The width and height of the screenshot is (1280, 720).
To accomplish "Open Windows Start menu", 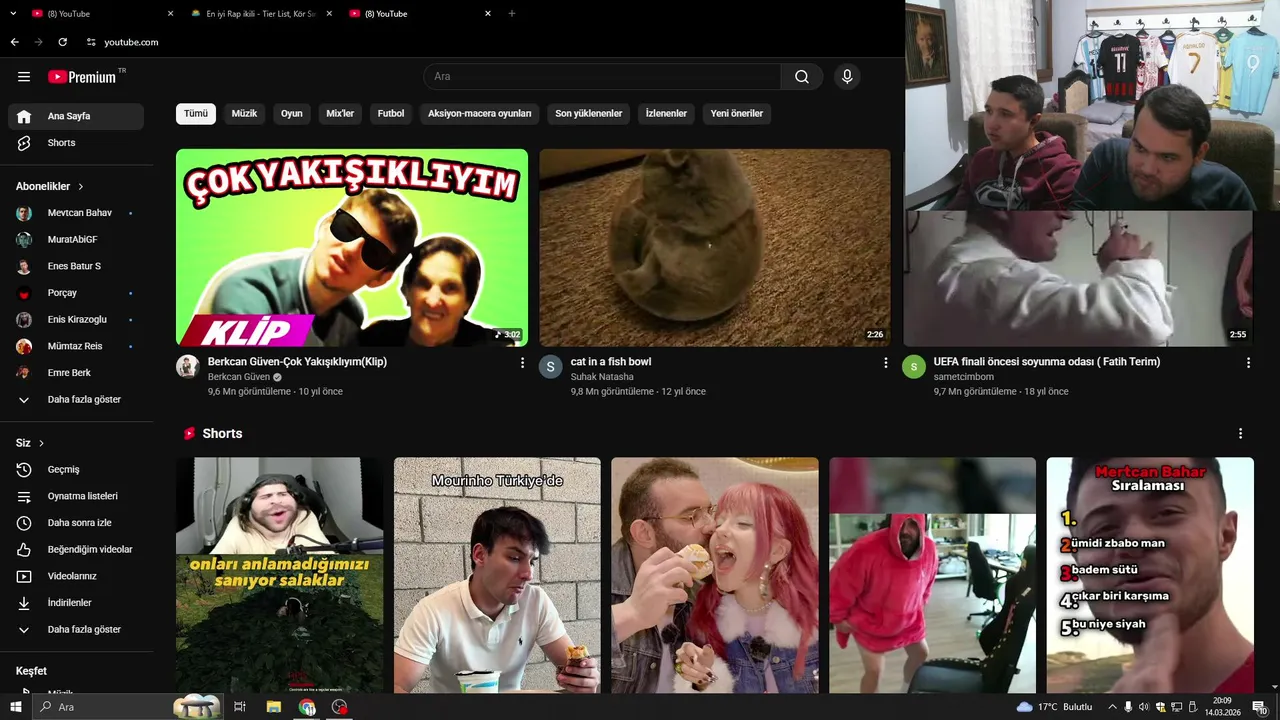I will (x=15, y=707).
